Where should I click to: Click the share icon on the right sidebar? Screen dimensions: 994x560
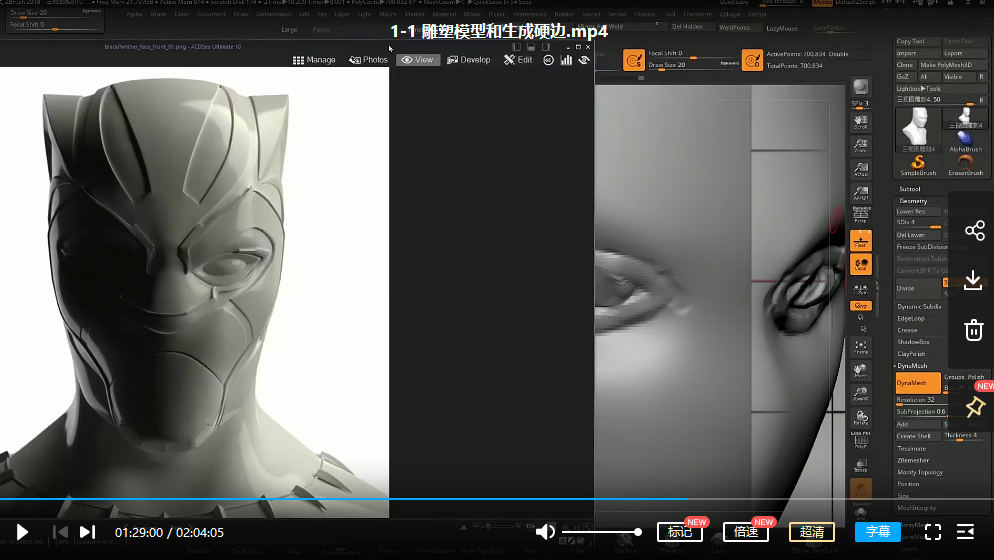point(974,231)
